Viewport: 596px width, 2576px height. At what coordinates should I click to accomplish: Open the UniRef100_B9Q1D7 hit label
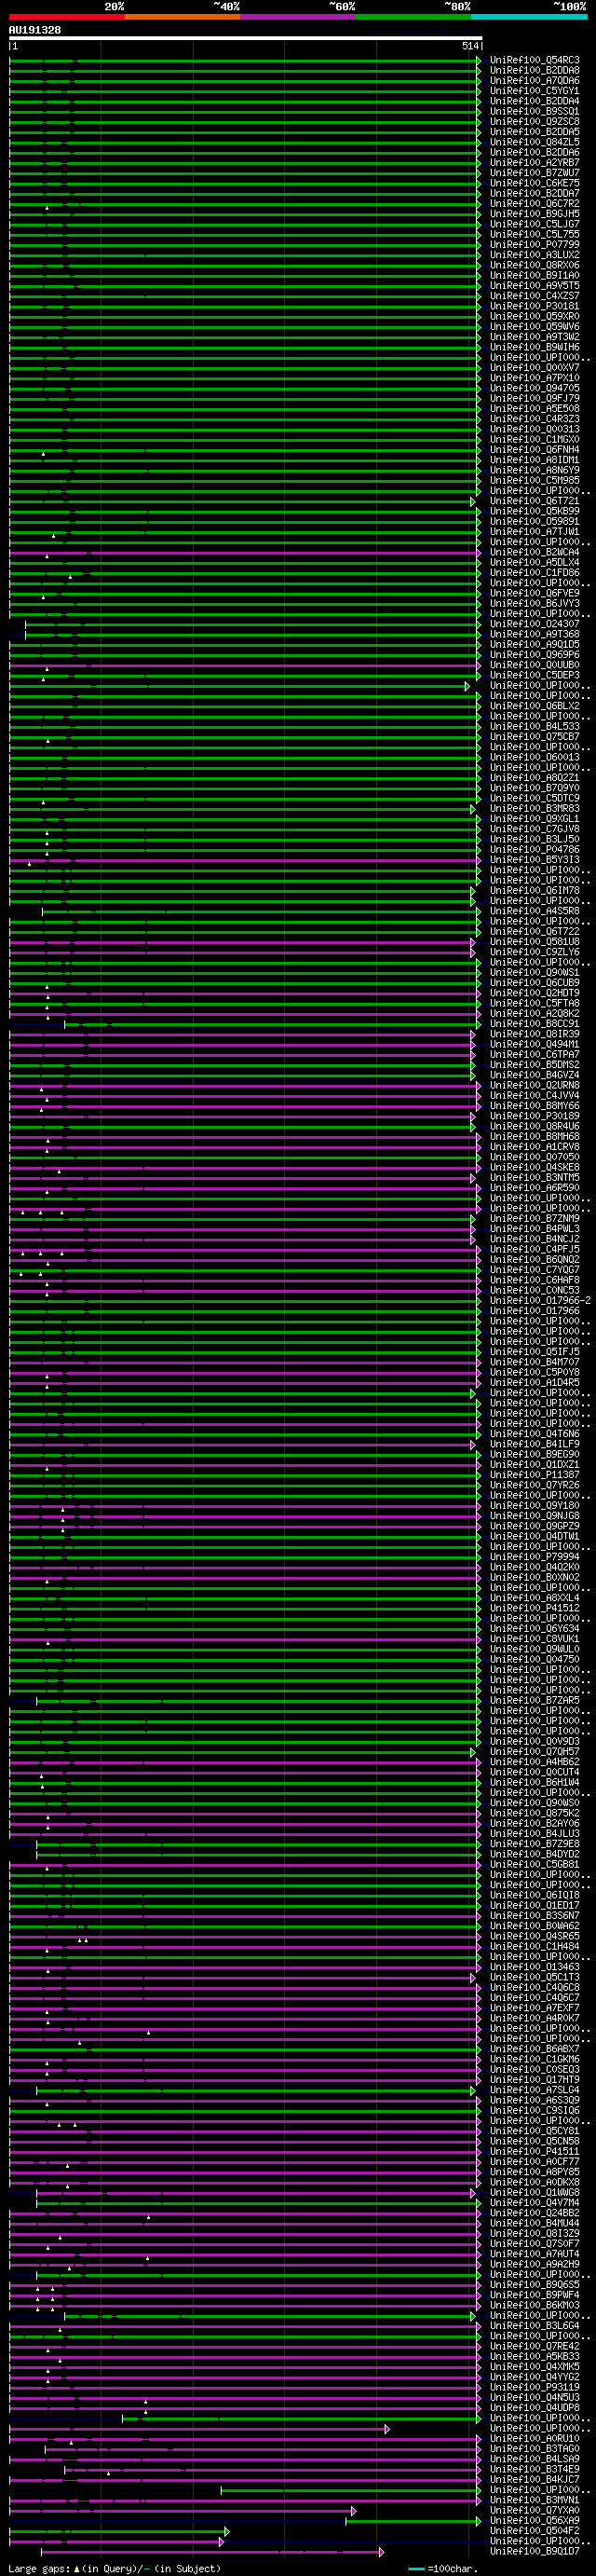[x=534, y=2552]
